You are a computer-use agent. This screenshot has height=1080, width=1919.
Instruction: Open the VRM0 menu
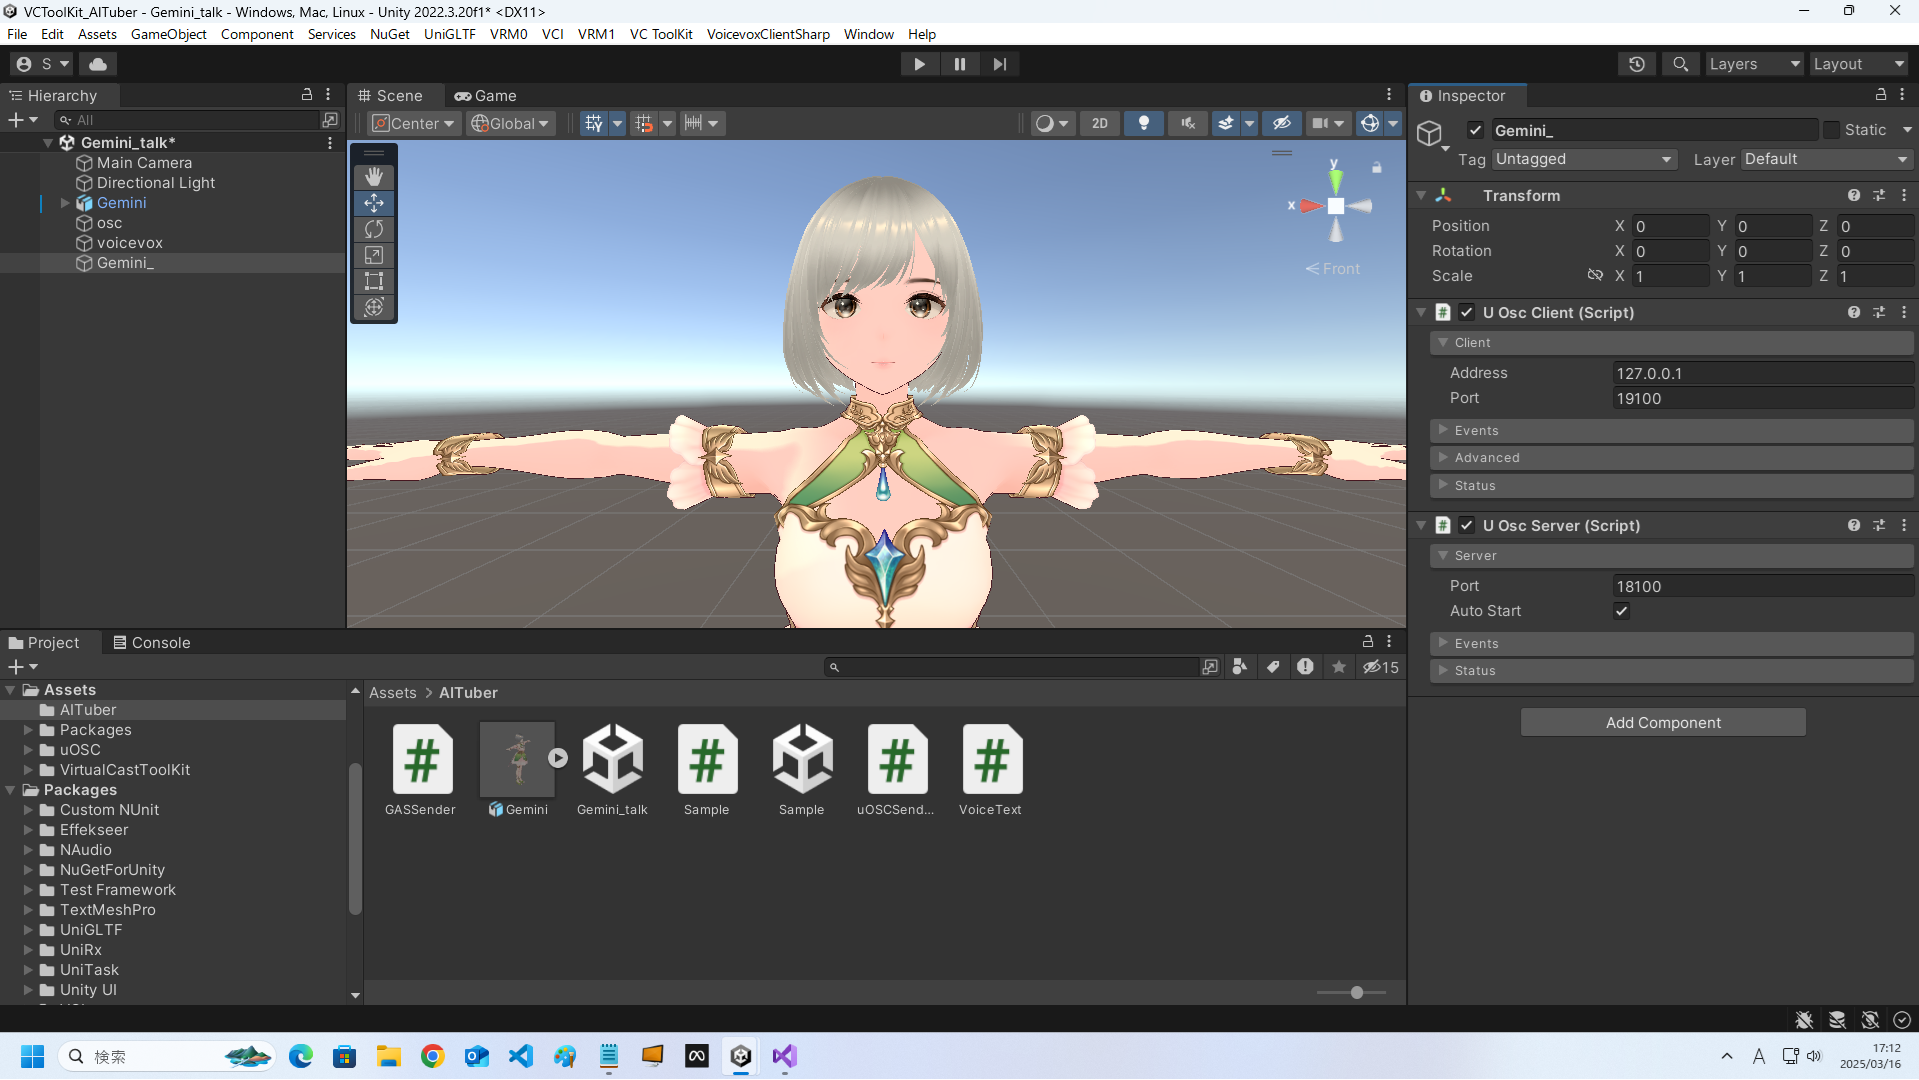(508, 34)
